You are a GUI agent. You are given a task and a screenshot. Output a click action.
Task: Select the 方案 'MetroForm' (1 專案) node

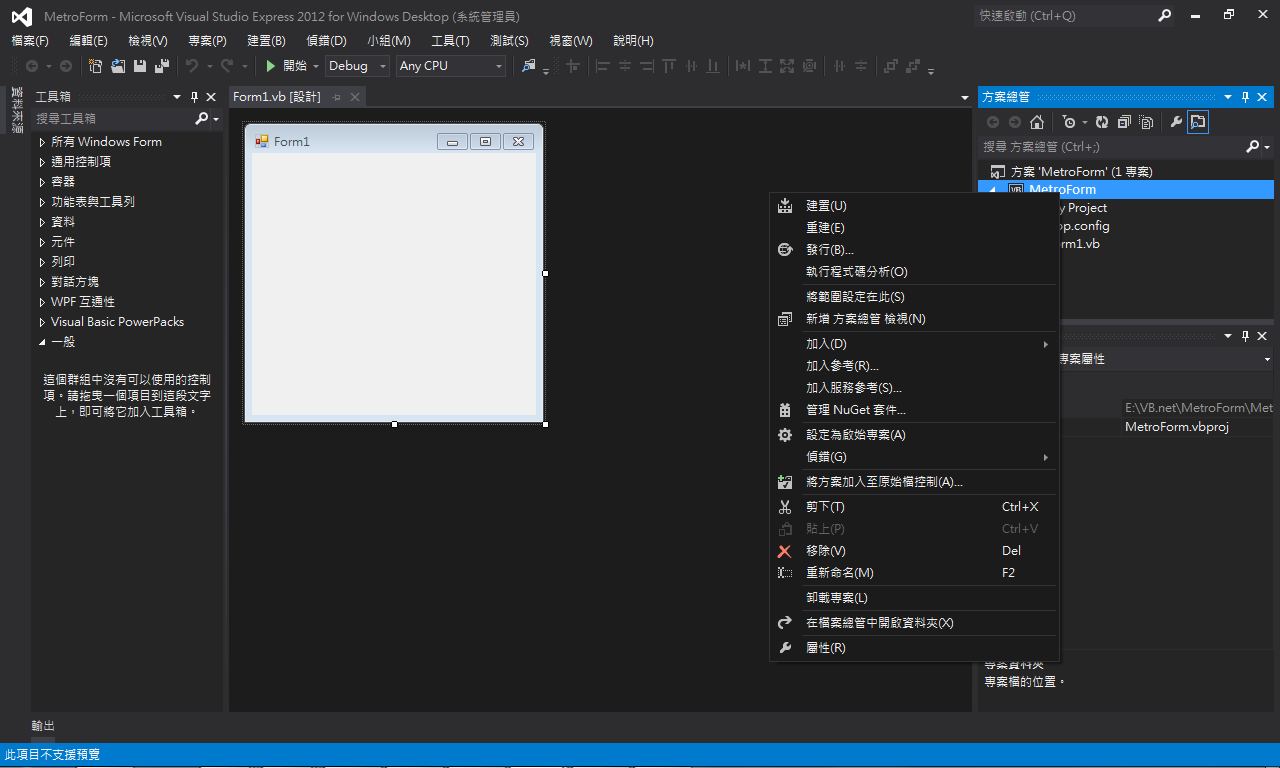pos(1082,172)
